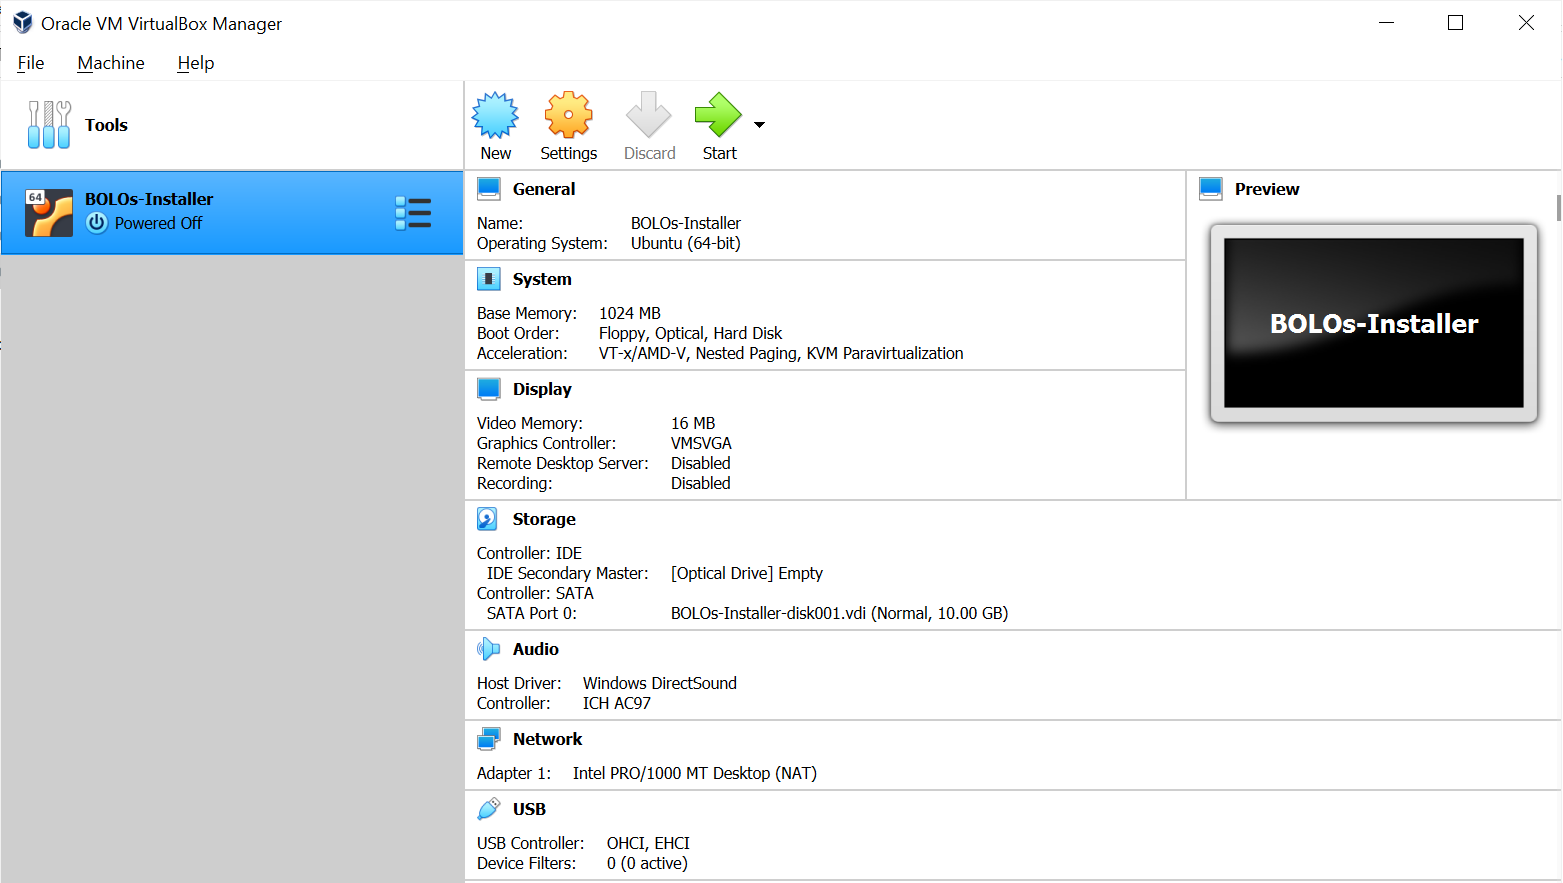Click the Discard toolbar icon

[649, 116]
